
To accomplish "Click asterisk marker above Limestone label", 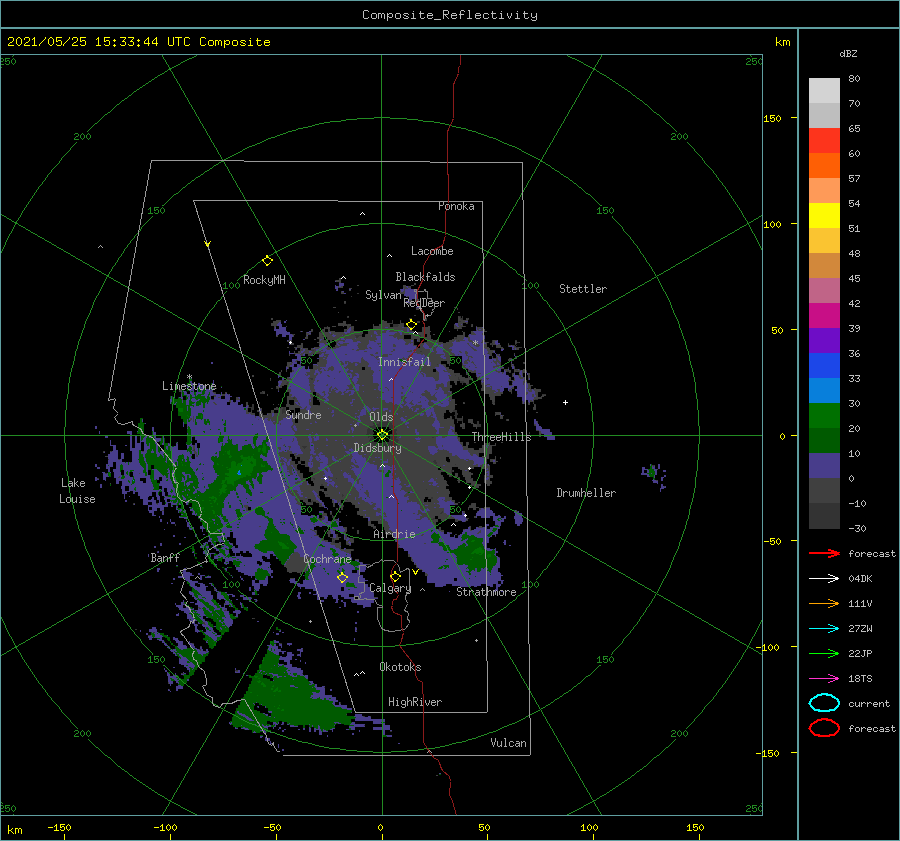I will pyautogui.click(x=189, y=377).
